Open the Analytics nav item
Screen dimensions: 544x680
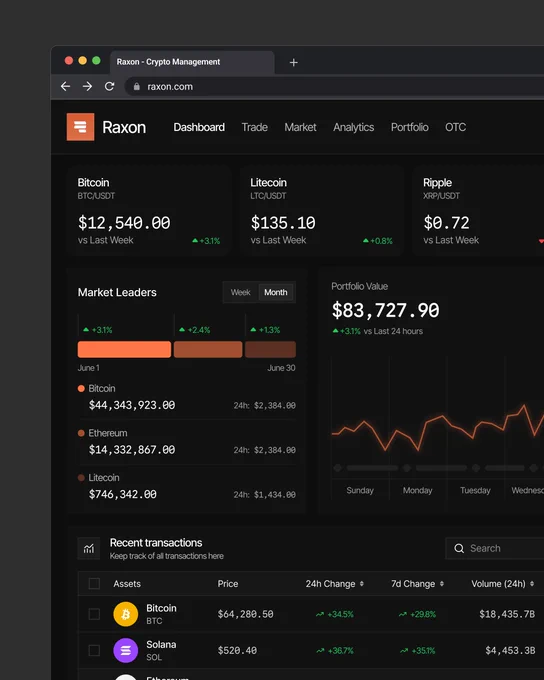point(354,127)
